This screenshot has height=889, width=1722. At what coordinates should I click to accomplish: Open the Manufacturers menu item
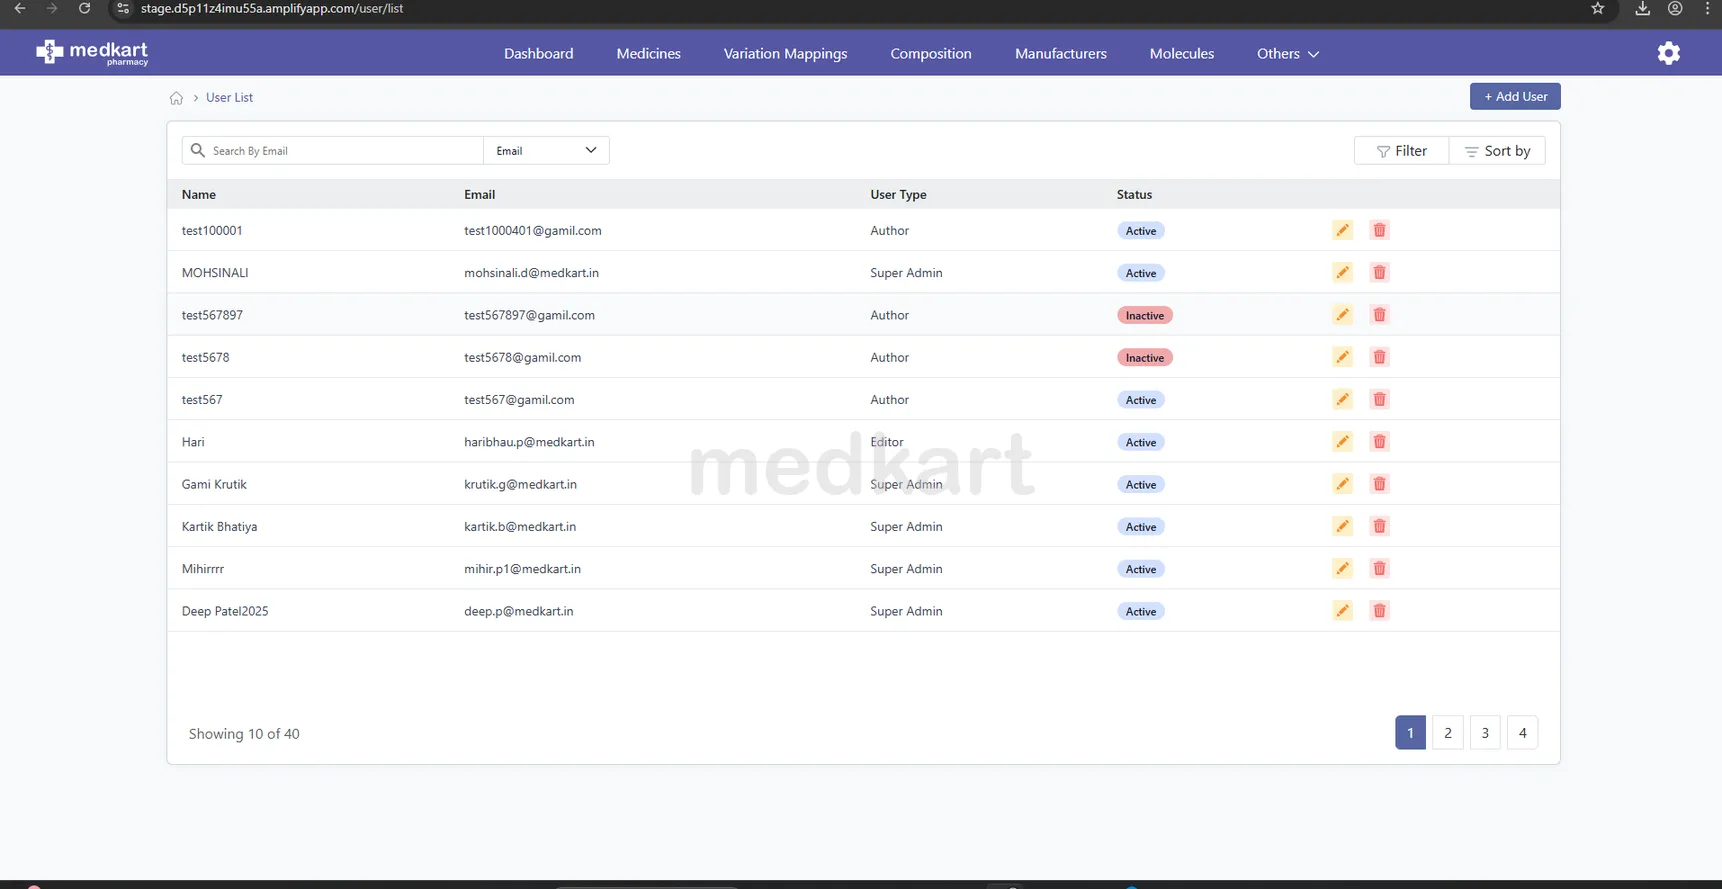pos(1060,54)
